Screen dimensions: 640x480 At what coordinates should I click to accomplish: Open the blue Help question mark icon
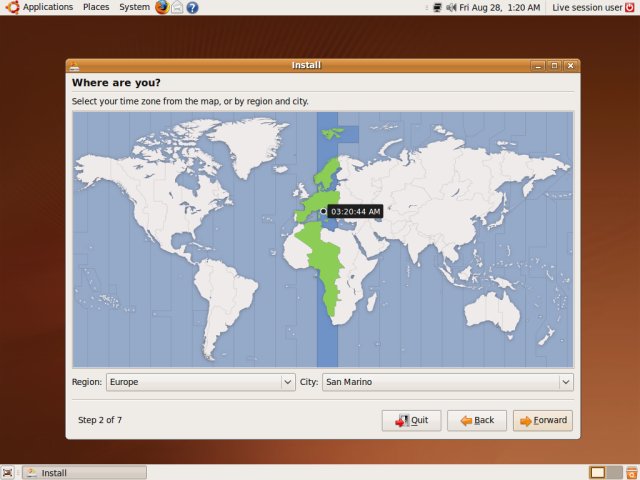point(192,7)
